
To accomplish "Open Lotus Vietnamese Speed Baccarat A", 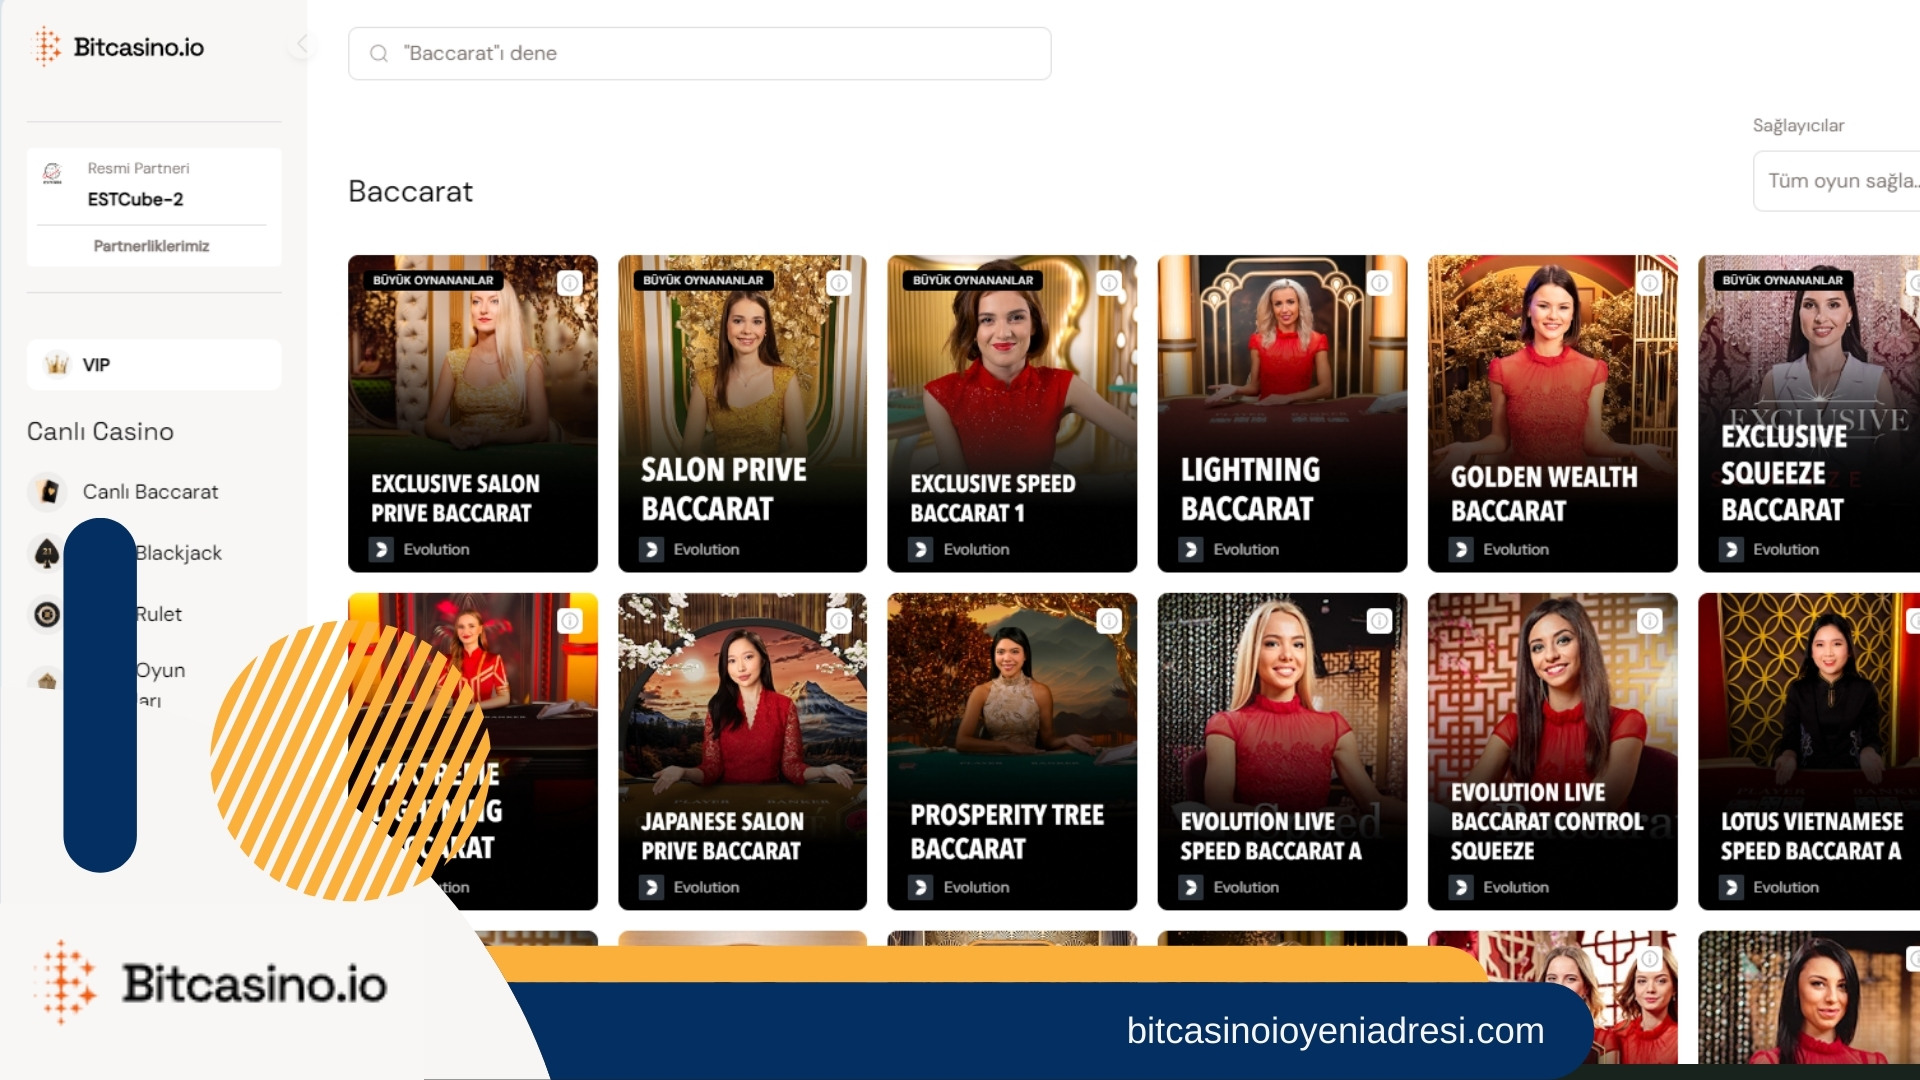I will (1809, 751).
